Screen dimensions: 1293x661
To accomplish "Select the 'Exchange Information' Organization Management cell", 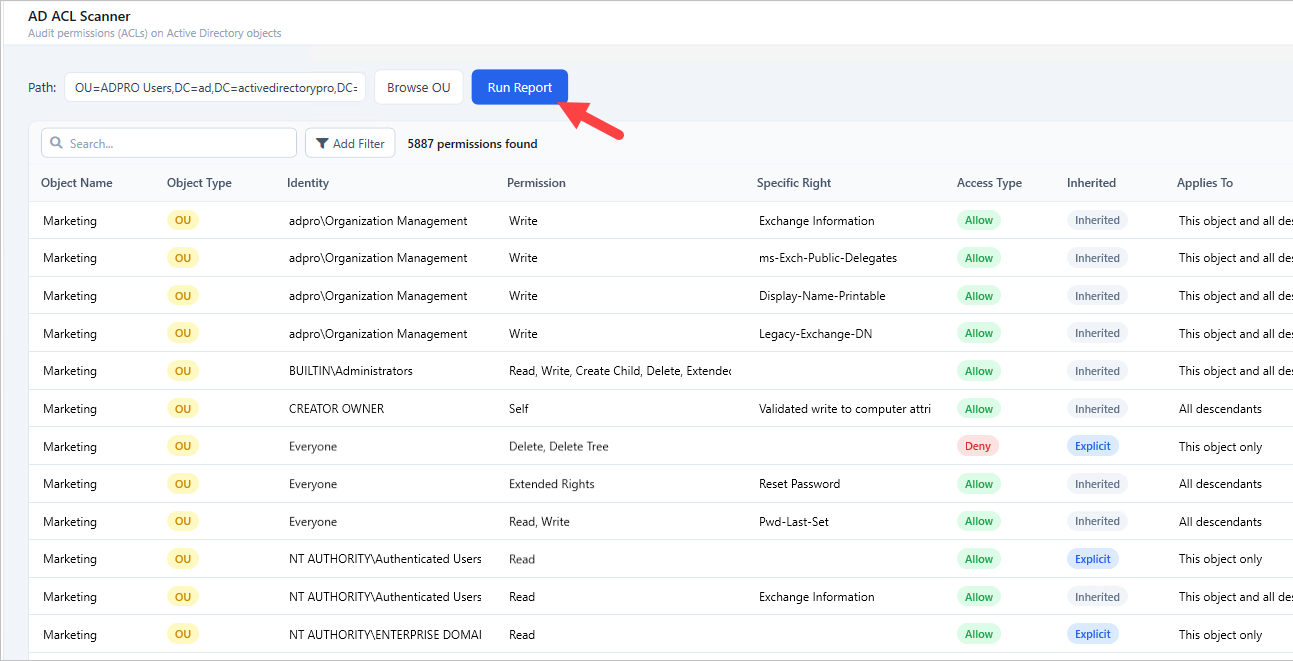I will point(817,221).
